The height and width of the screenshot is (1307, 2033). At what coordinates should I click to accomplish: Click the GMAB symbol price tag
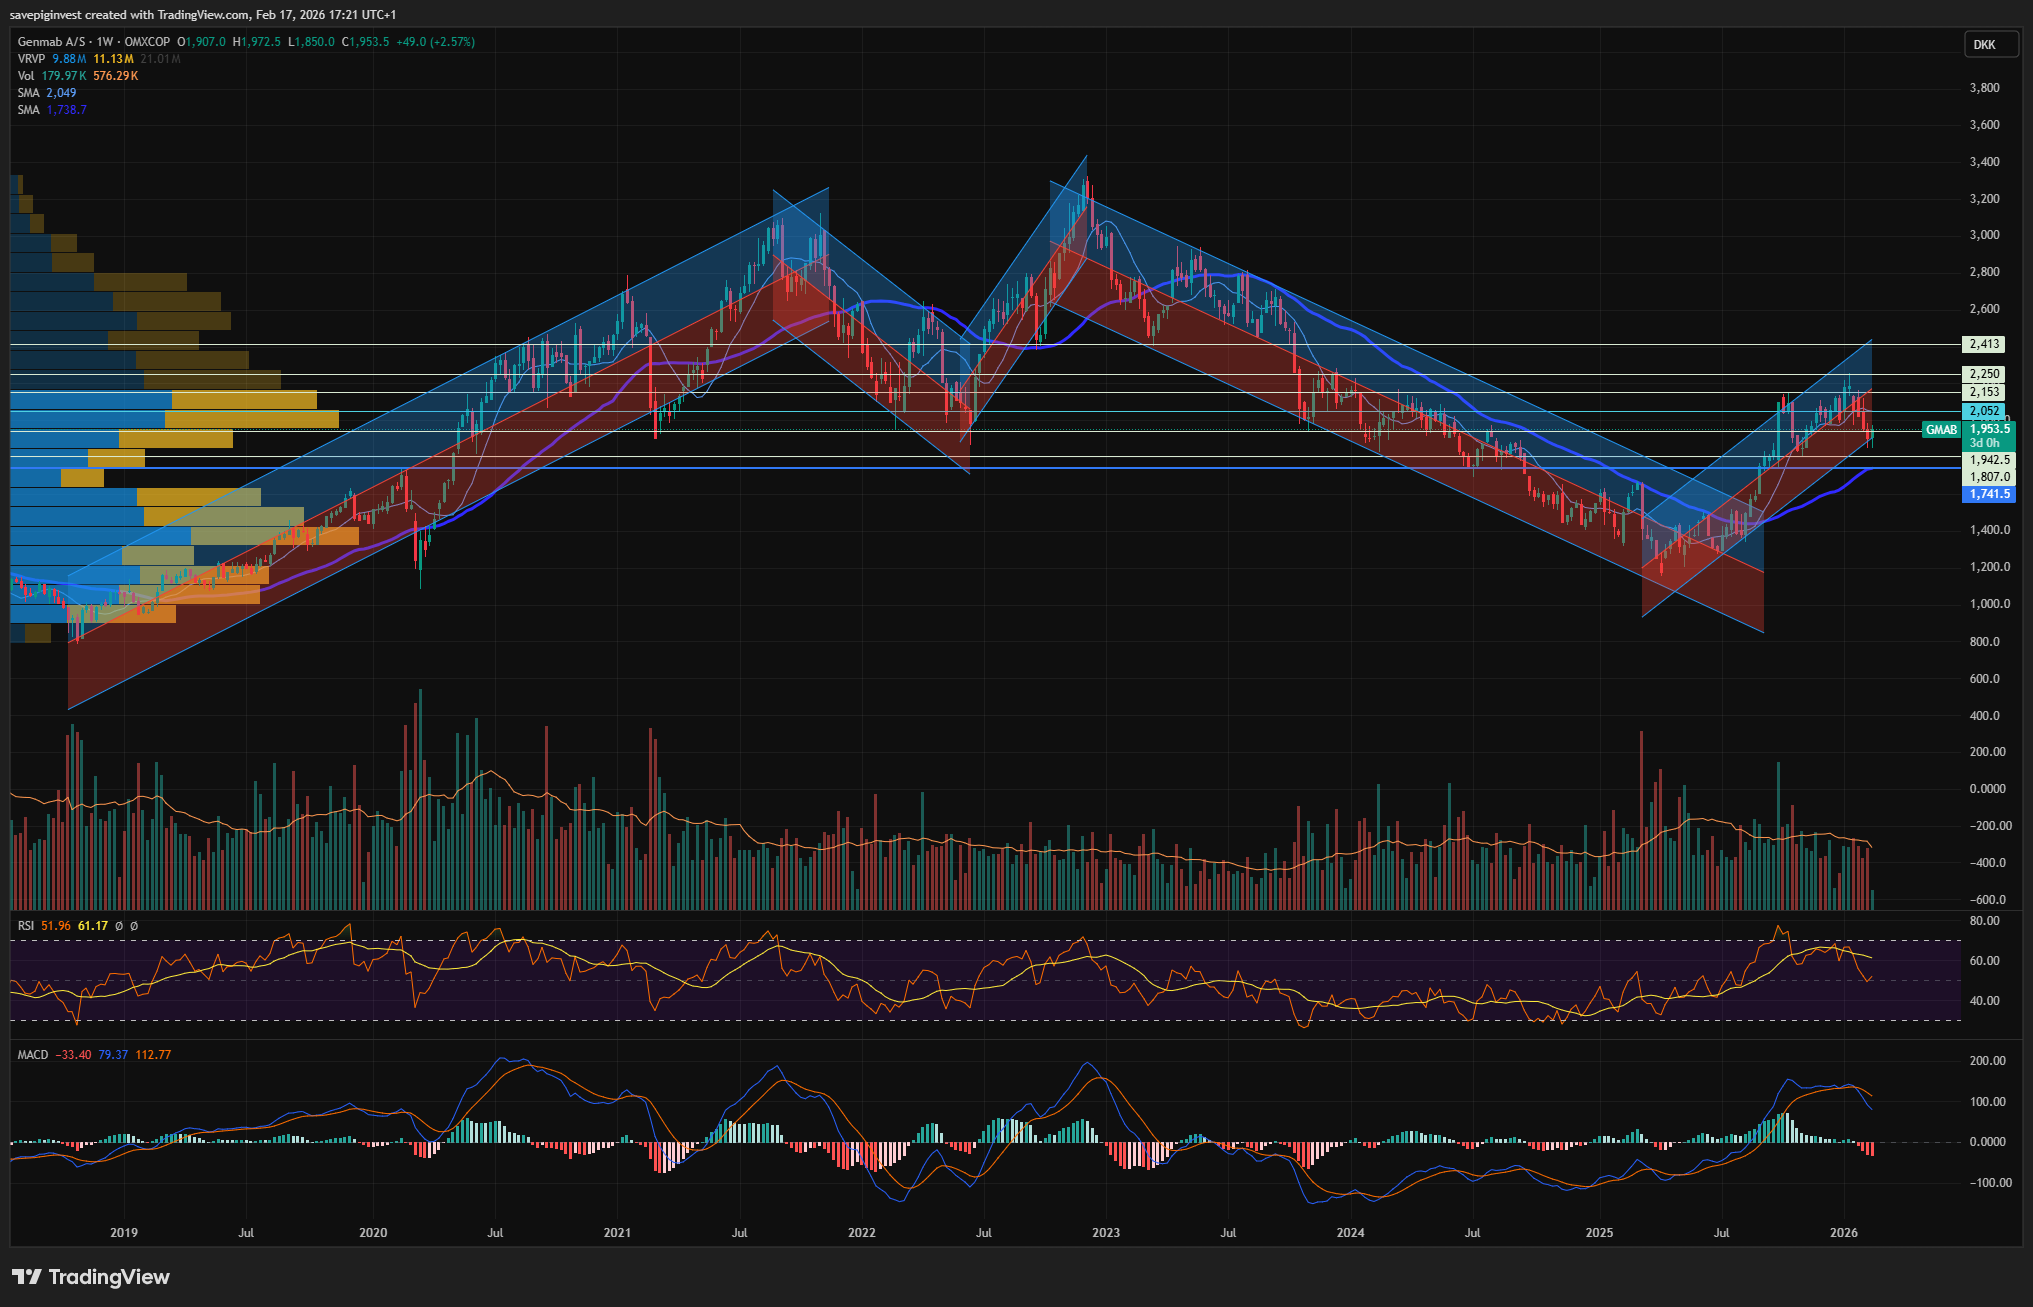coord(1941,430)
